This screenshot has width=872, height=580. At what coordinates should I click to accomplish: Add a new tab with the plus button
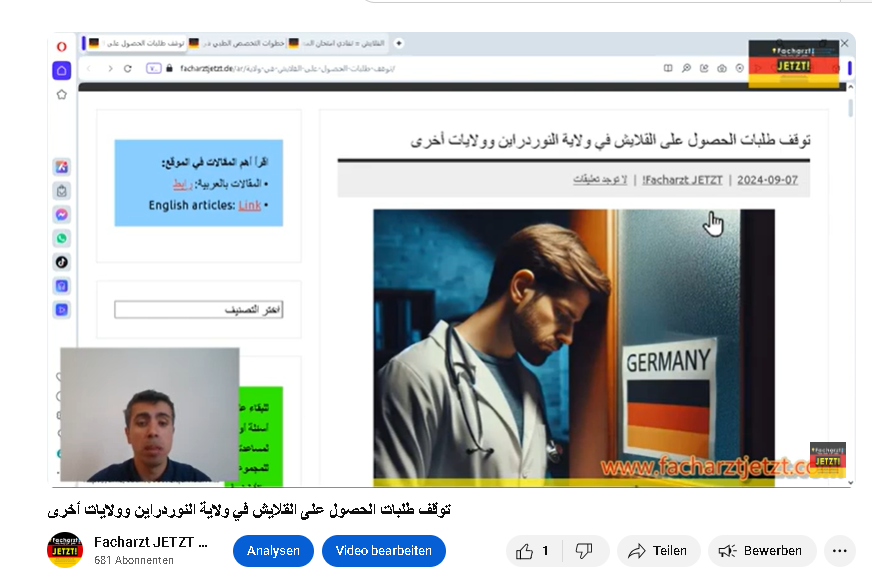point(399,43)
